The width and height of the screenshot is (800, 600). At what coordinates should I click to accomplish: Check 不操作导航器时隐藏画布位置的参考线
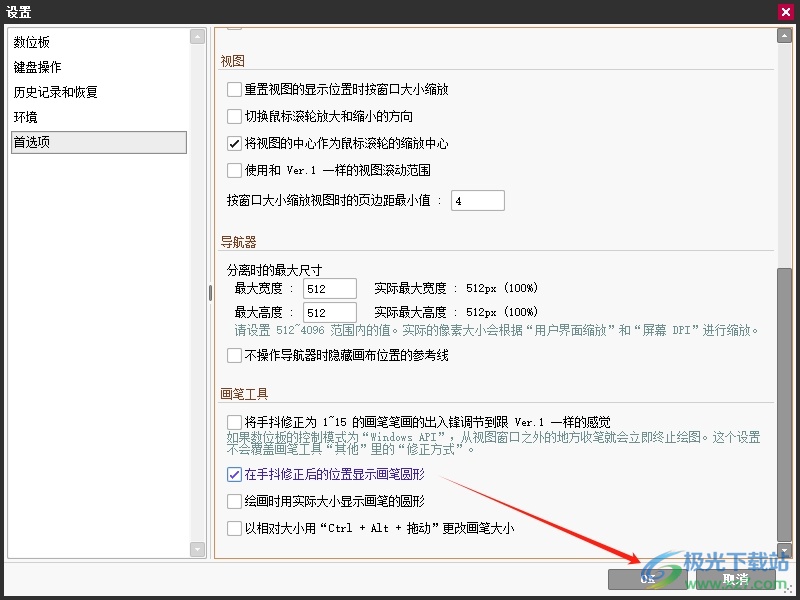click(x=234, y=355)
